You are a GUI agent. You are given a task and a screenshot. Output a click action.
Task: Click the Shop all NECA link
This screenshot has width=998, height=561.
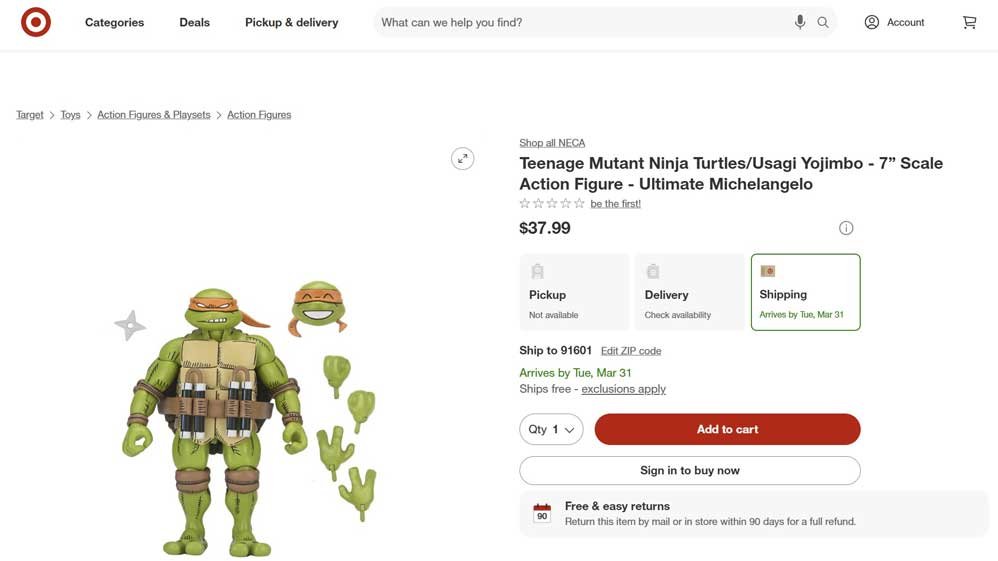(x=552, y=143)
